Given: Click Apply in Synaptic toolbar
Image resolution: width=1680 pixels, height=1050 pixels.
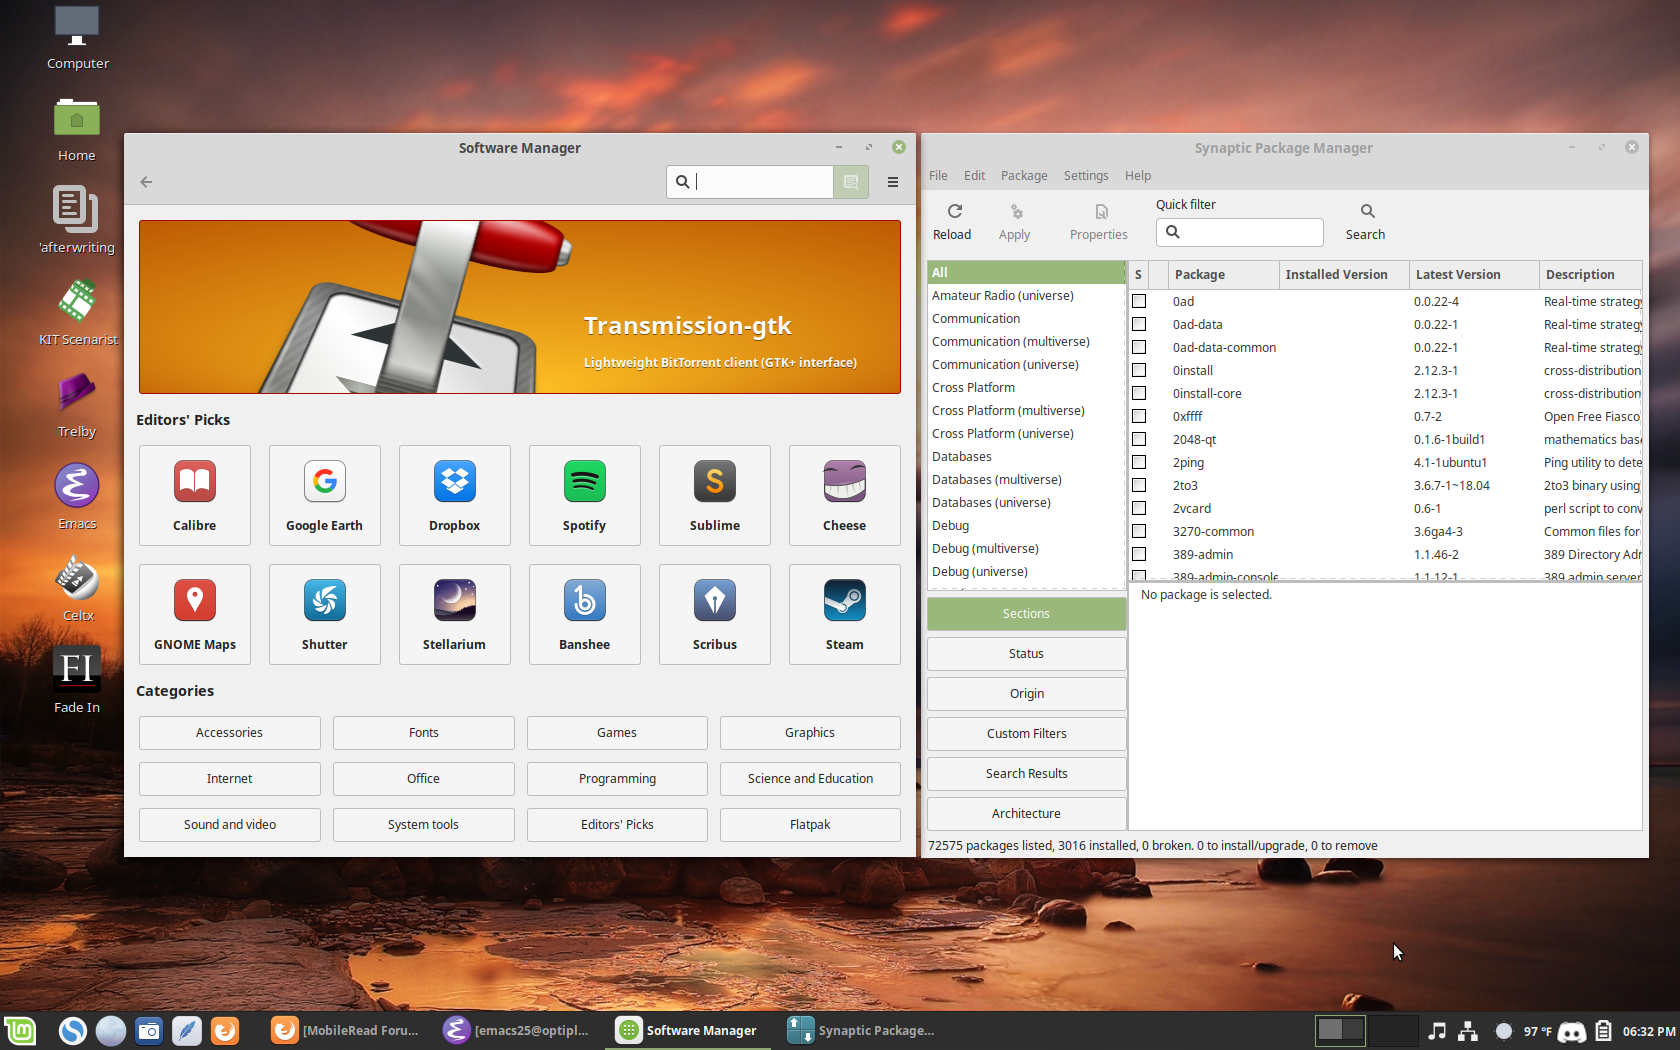Looking at the screenshot, I should tap(1014, 222).
